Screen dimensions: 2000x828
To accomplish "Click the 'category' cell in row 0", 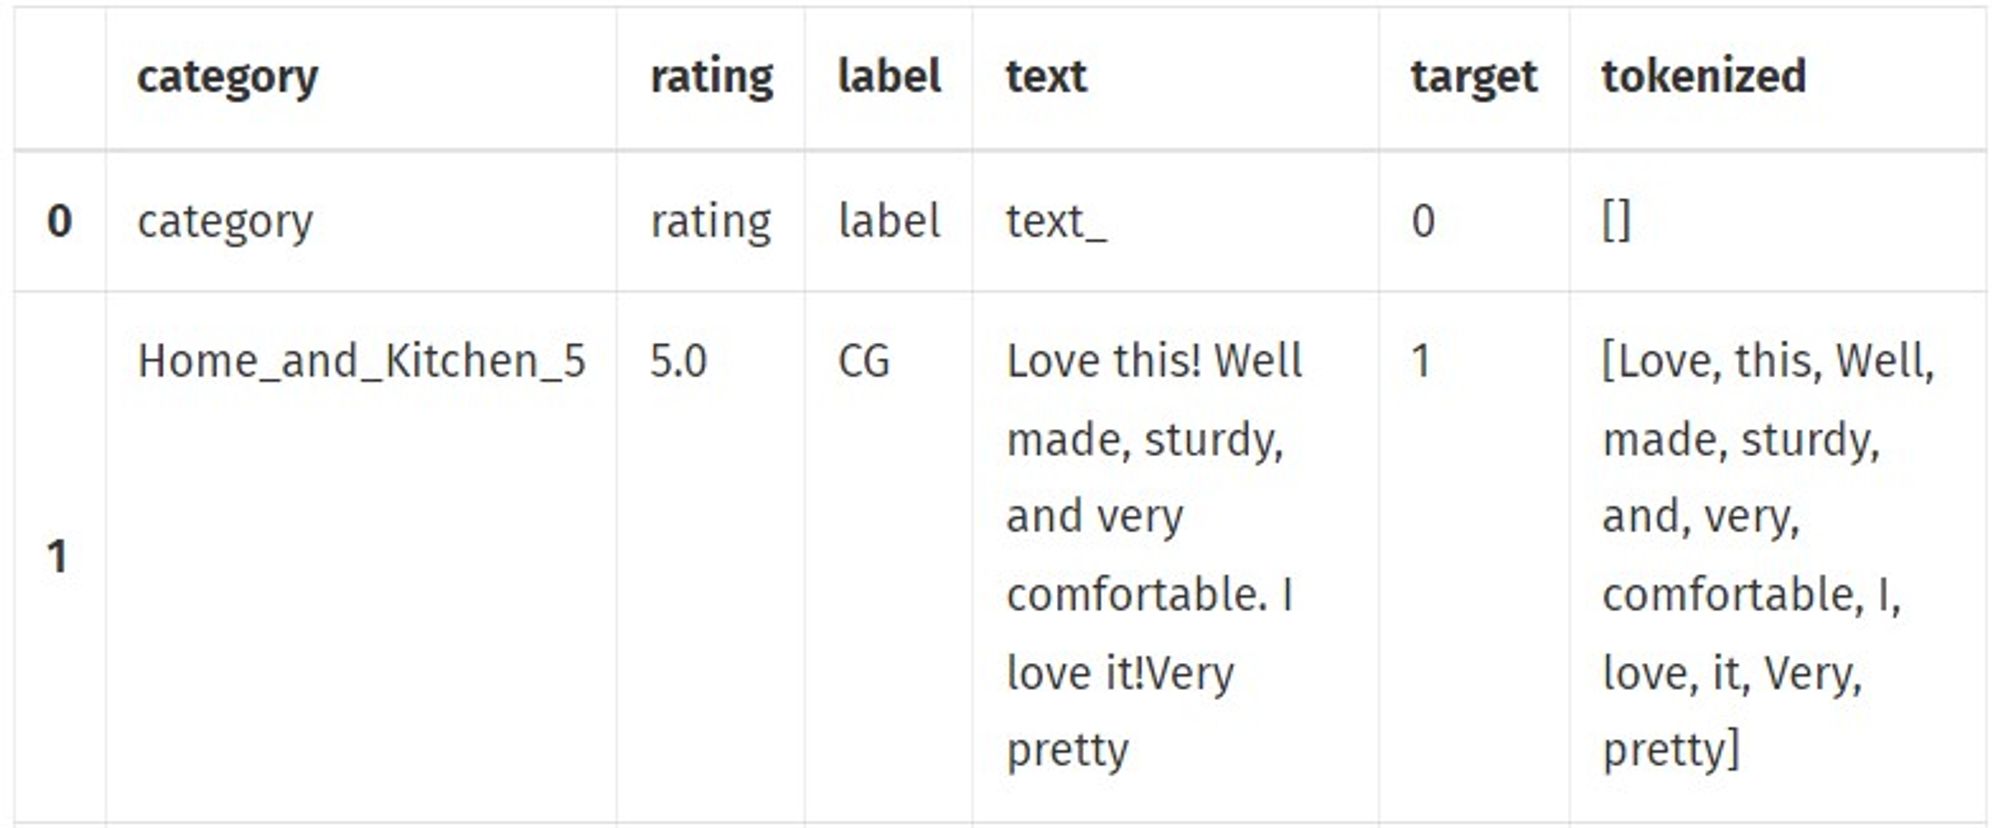I will 225,223.
